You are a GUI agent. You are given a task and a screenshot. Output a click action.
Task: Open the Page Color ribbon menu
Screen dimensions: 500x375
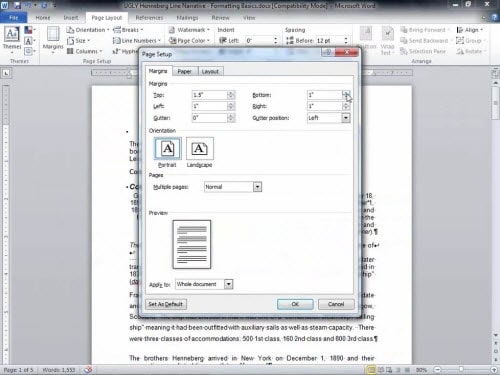click(x=189, y=41)
